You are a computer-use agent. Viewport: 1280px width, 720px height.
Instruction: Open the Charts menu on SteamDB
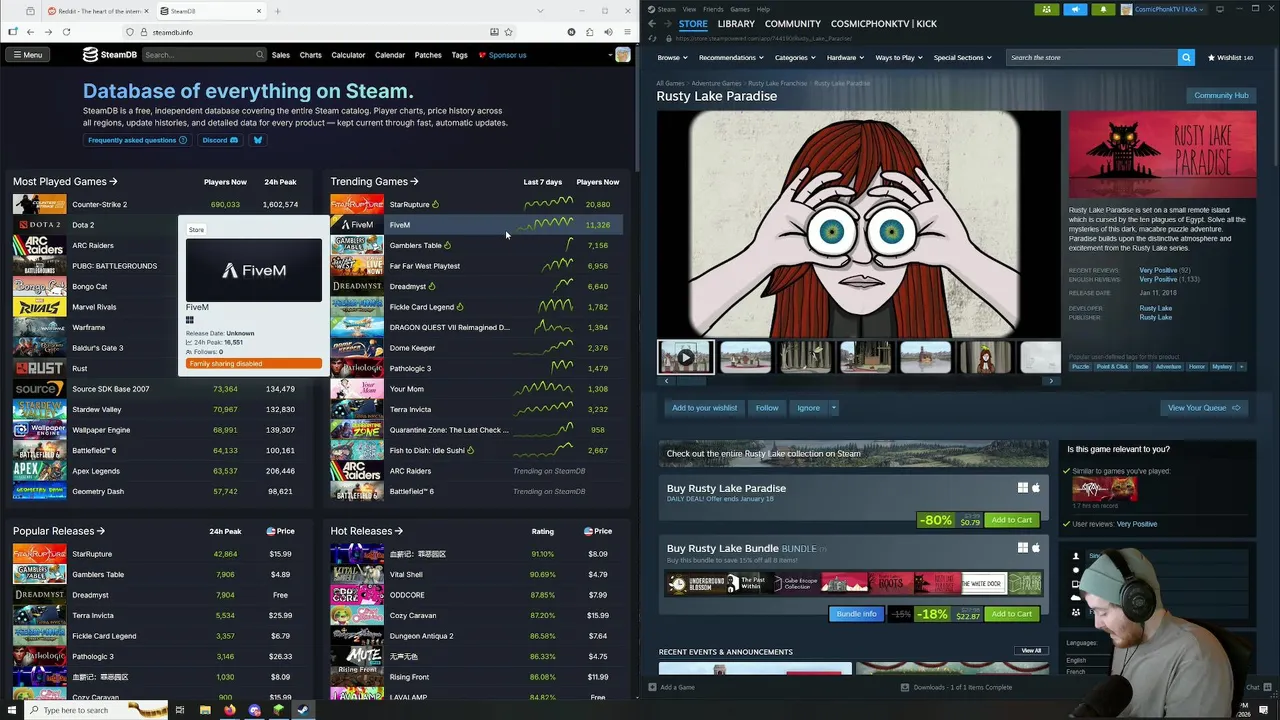click(311, 55)
